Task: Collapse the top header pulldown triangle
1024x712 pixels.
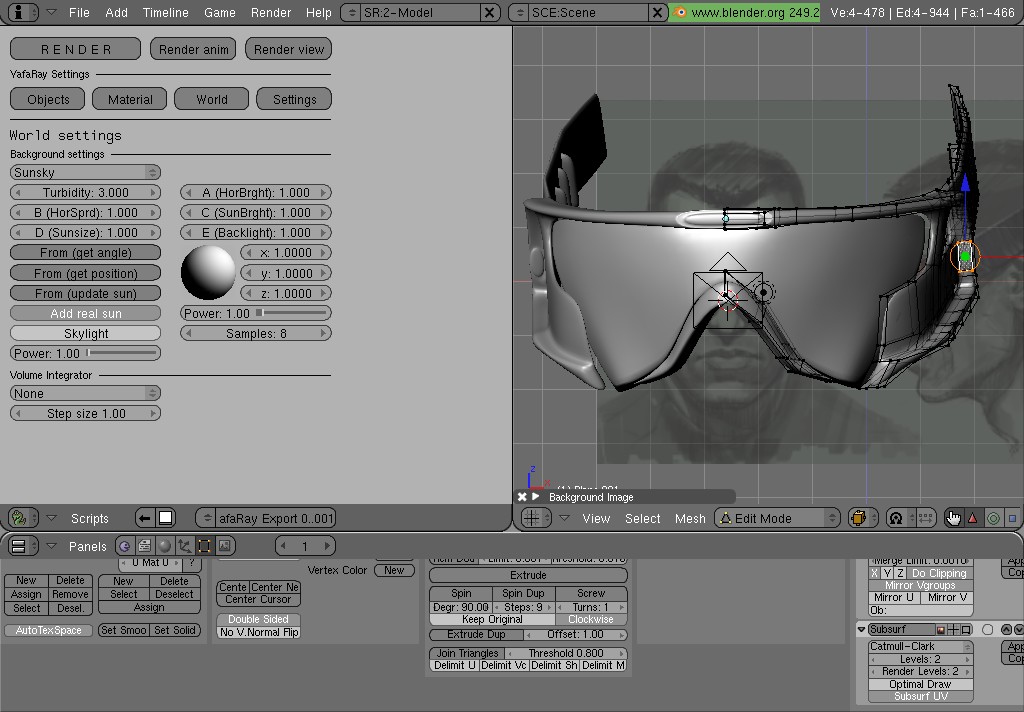Action: click(51, 12)
